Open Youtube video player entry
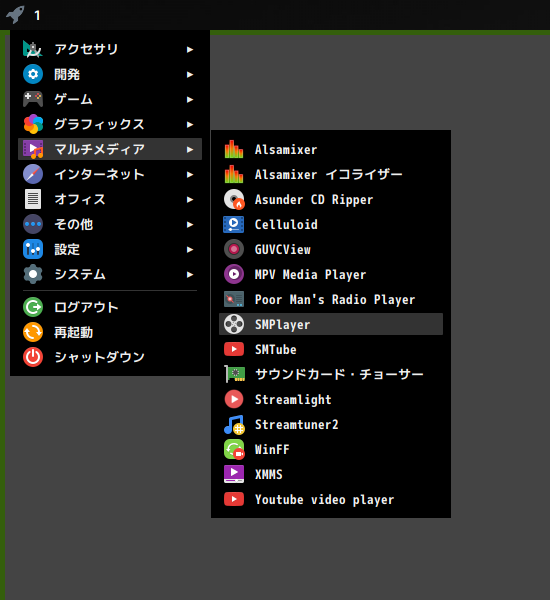The height and width of the screenshot is (600, 550). pyautogui.click(x=331, y=499)
